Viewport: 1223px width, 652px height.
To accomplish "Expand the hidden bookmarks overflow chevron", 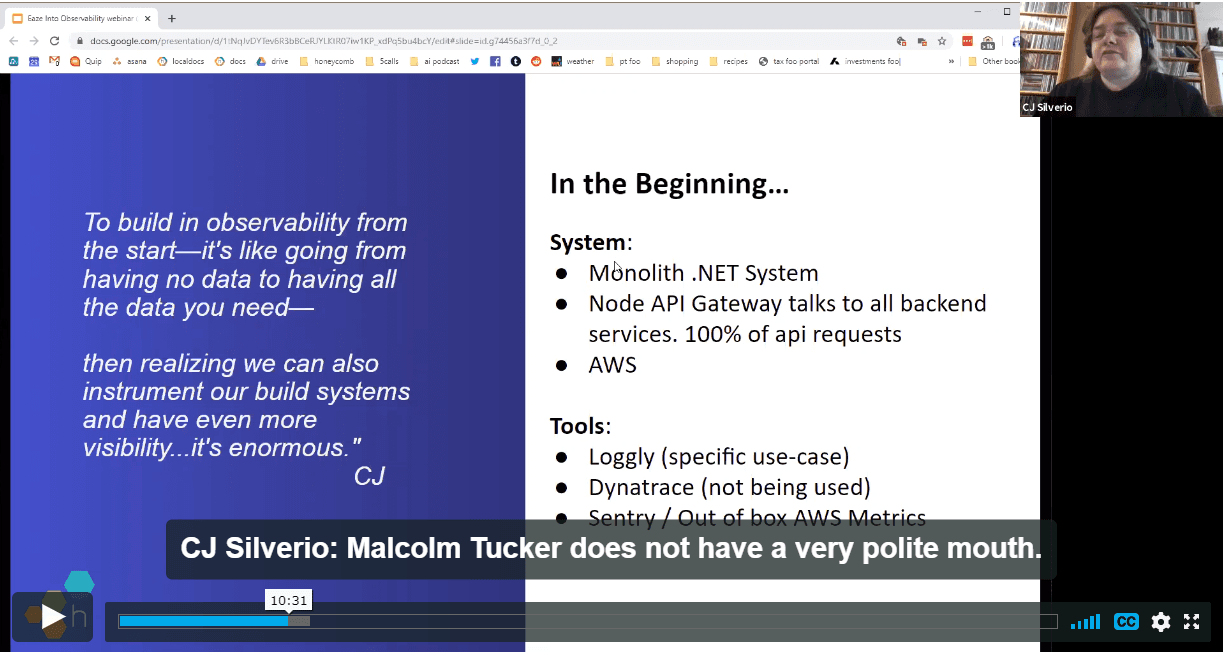I will click(x=951, y=61).
